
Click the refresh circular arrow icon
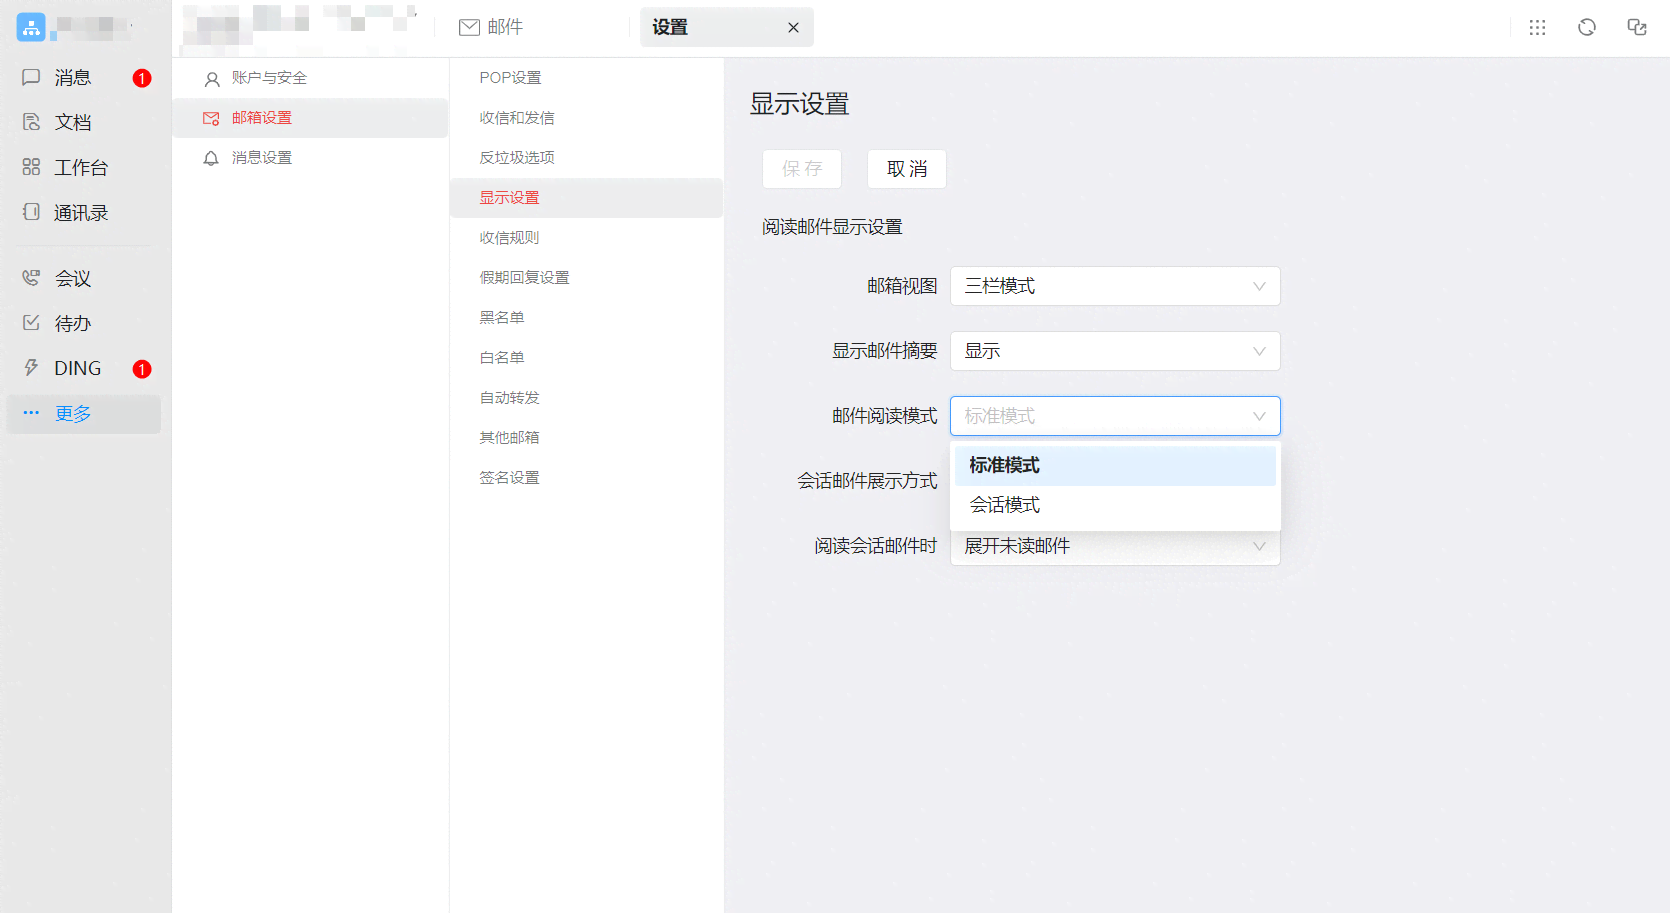[x=1587, y=27]
